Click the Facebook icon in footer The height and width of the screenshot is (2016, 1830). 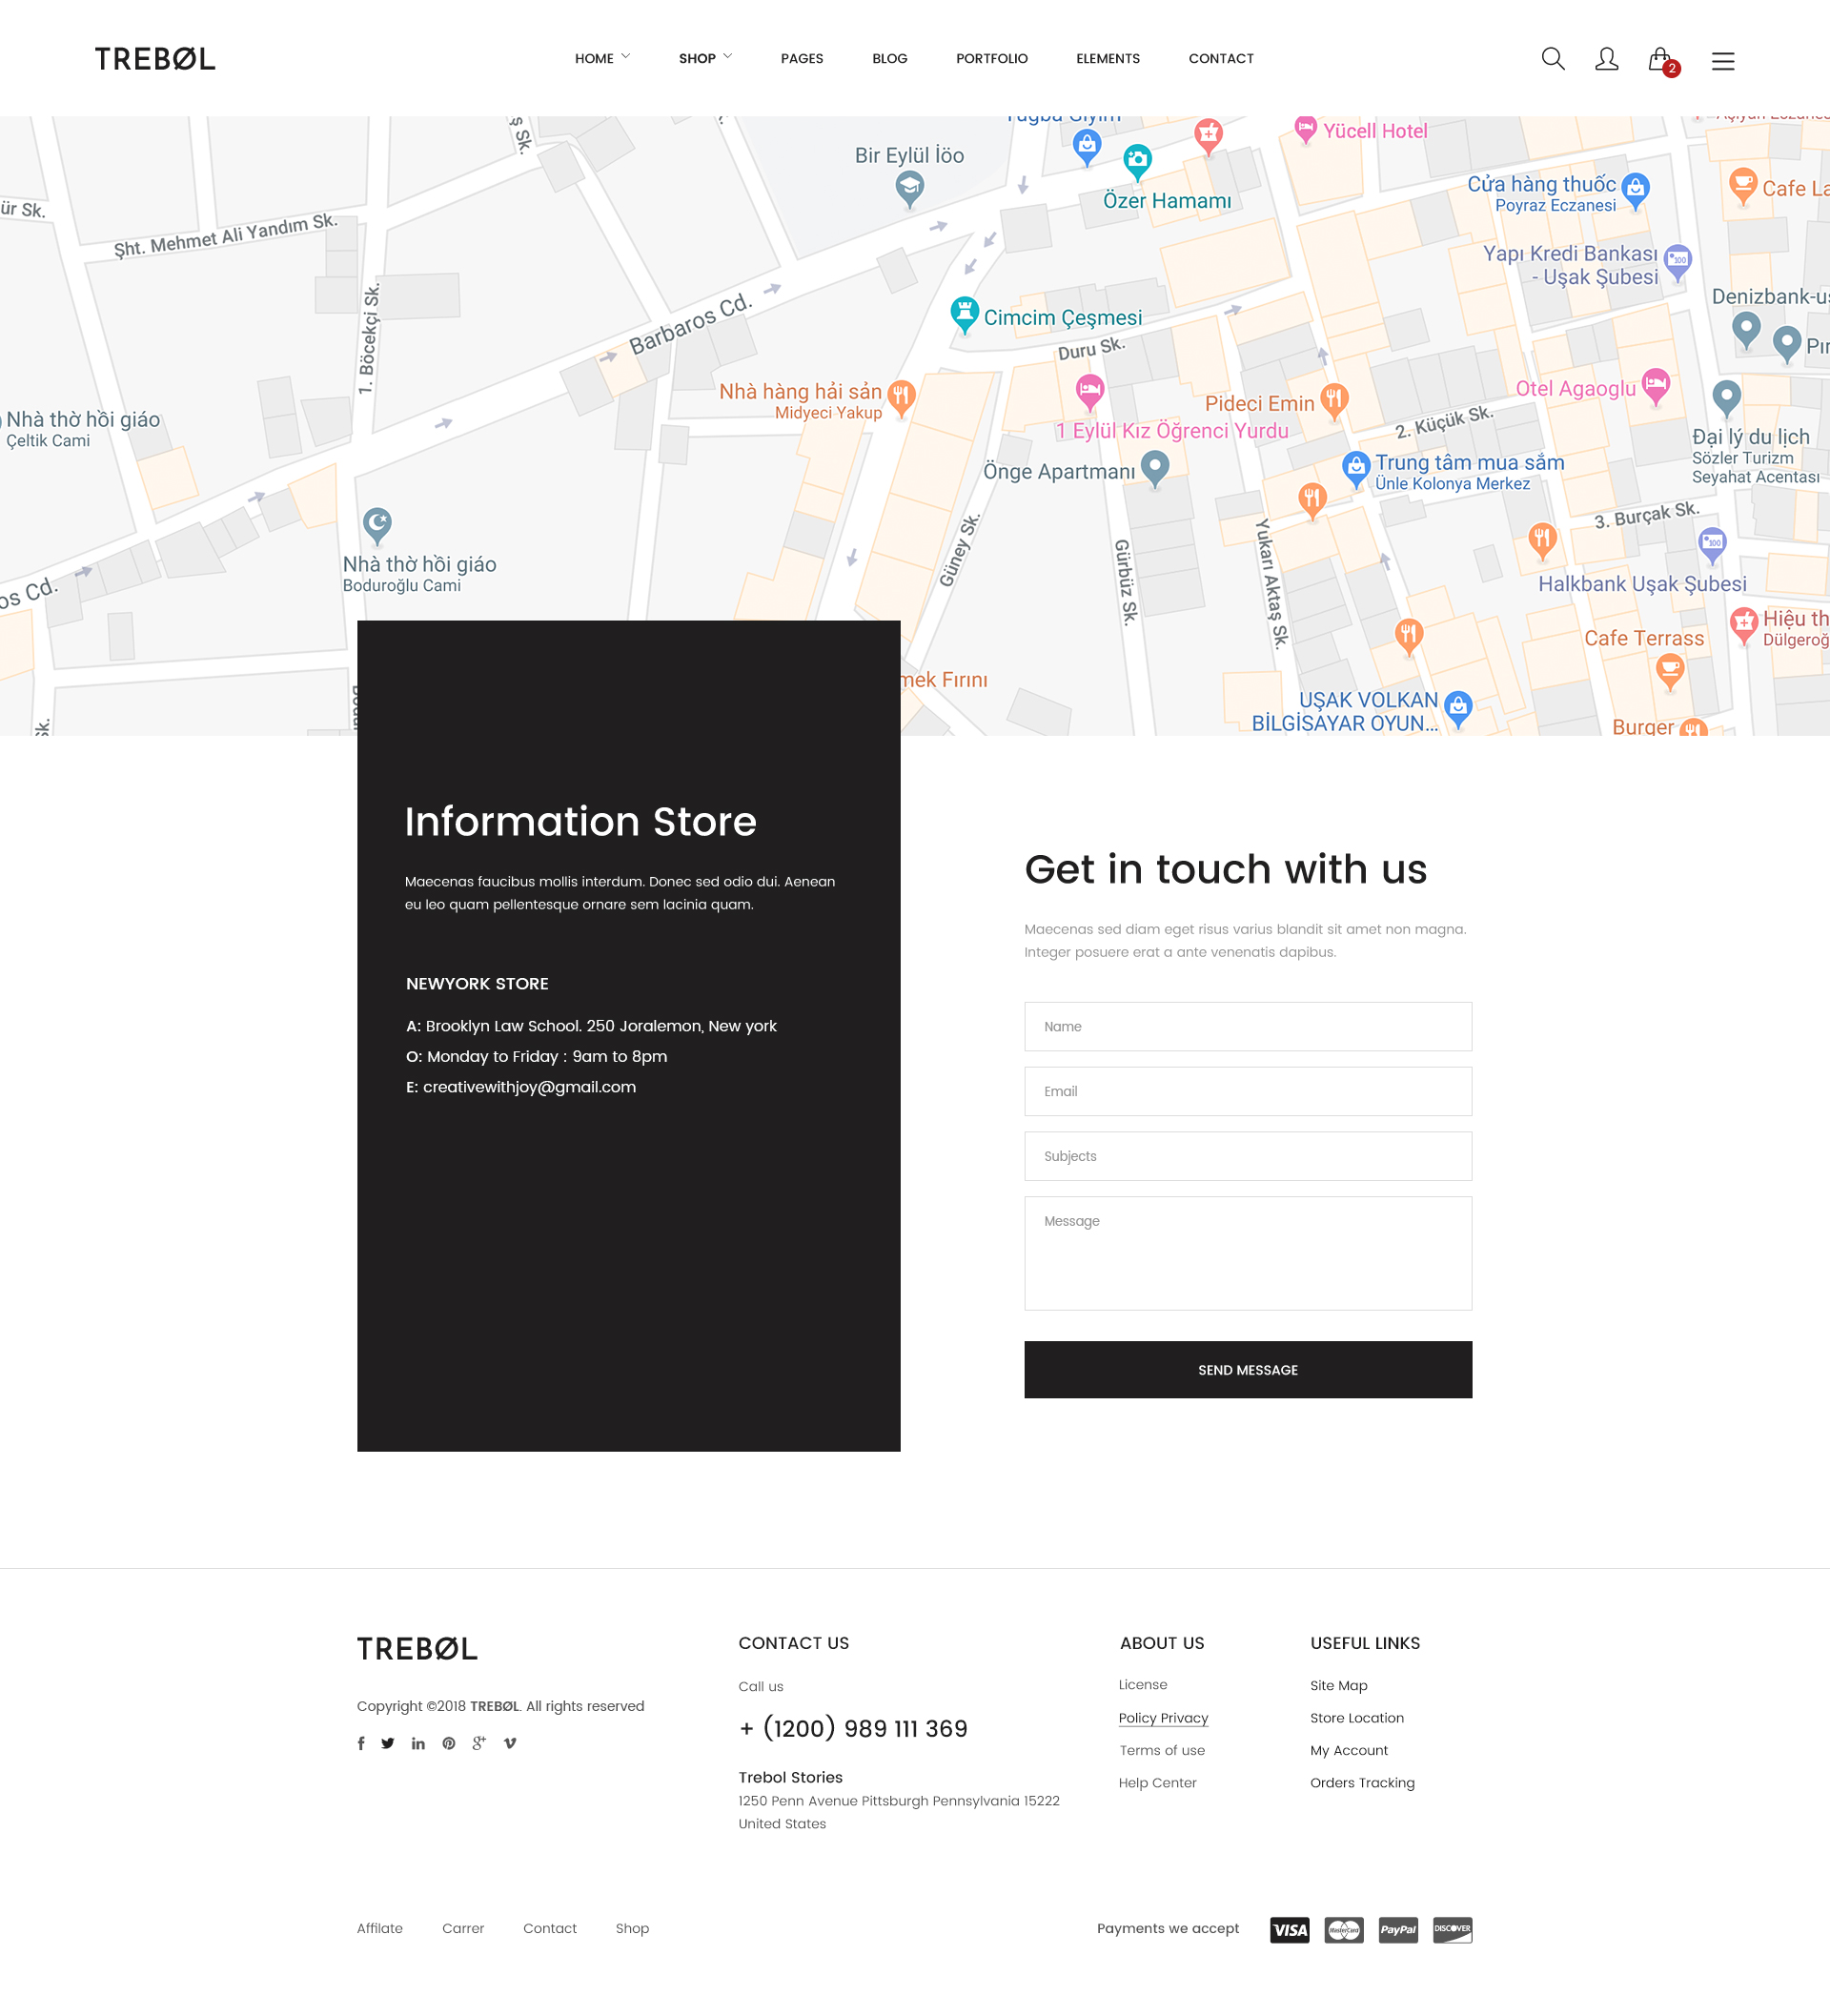[x=361, y=1743]
